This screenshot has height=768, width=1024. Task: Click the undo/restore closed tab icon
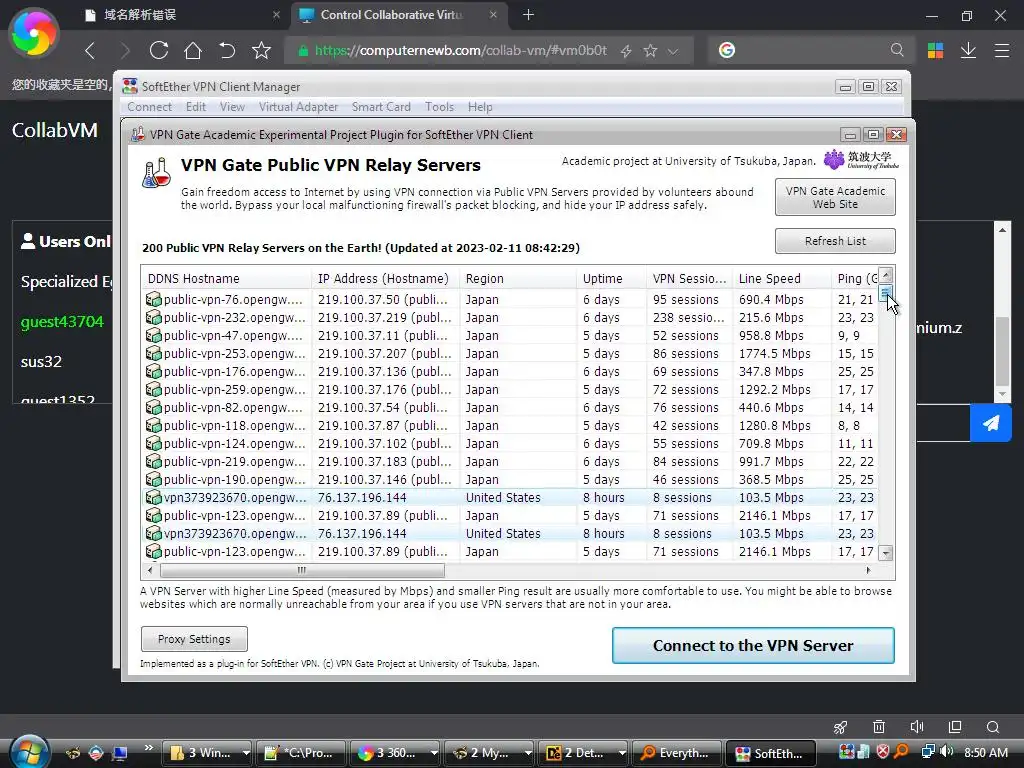pos(227,50)
